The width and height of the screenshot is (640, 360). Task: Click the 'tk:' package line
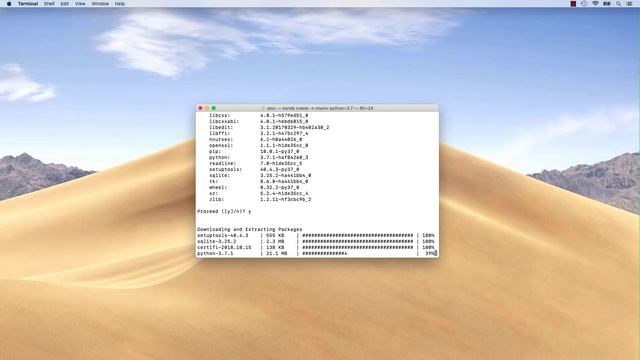(x=258, y=181)
